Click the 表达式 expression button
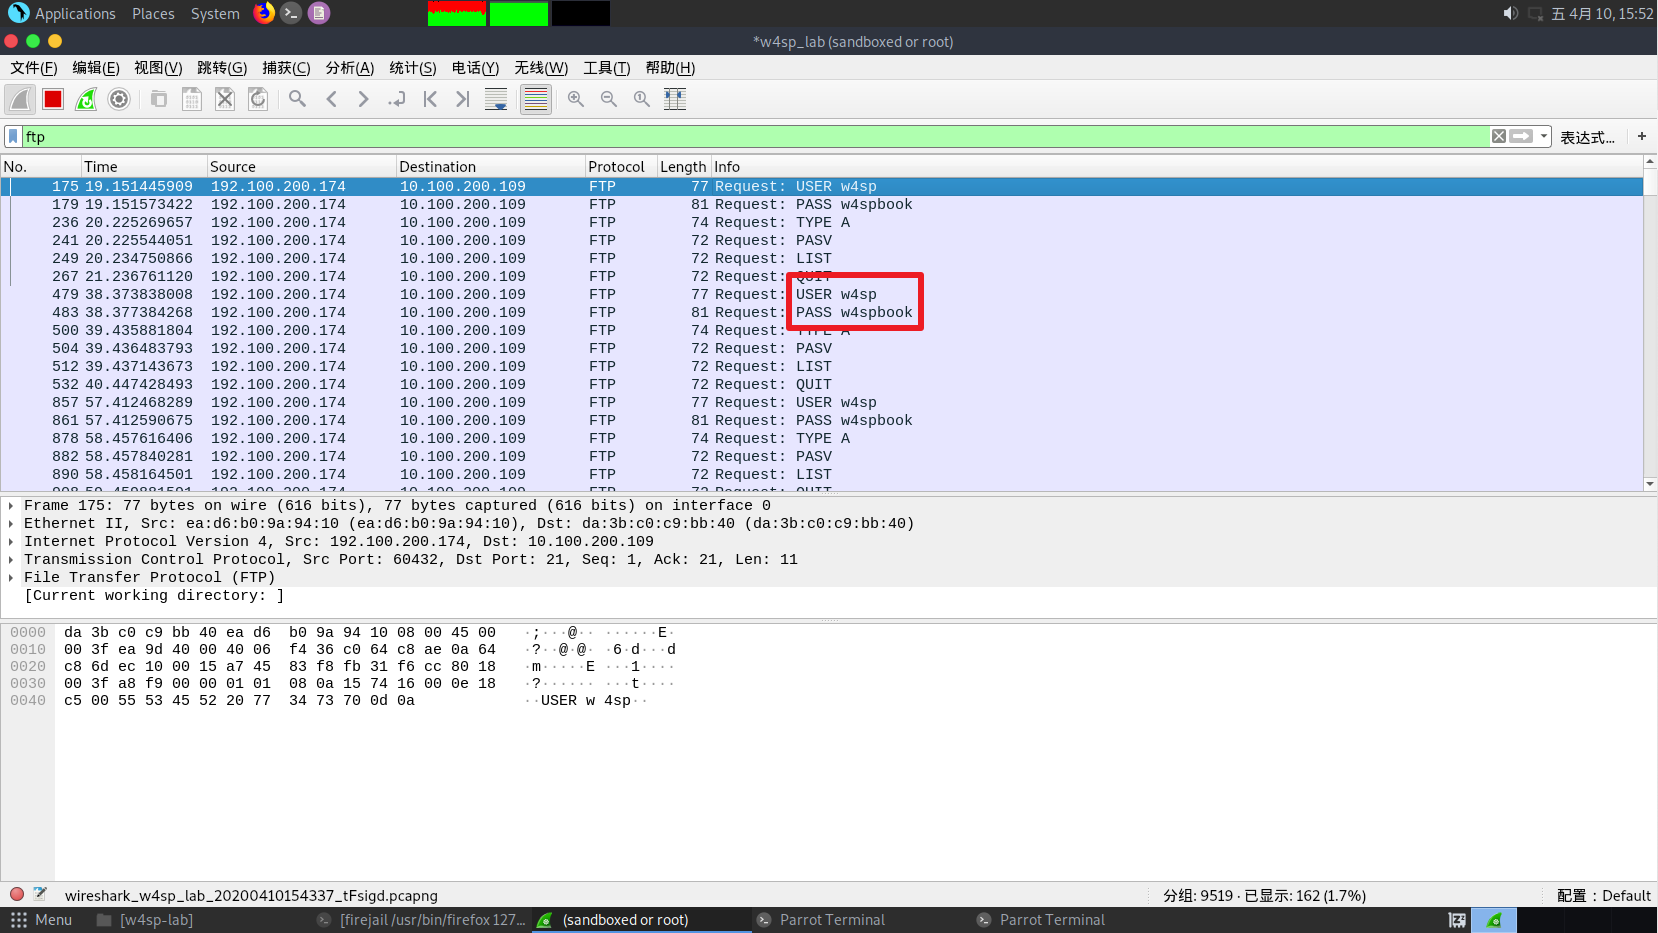Image resolution: width=1658 pixels, height=933 pixels. 1587,137
